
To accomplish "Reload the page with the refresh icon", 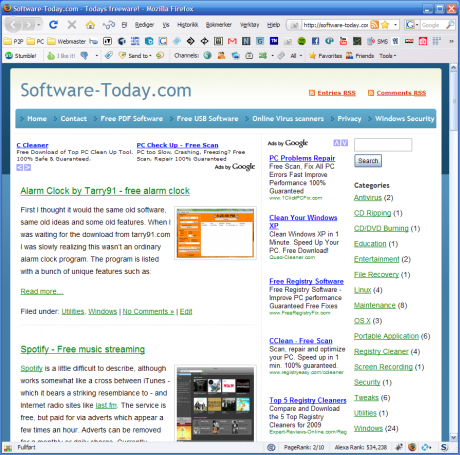I will tap(53, 24).
